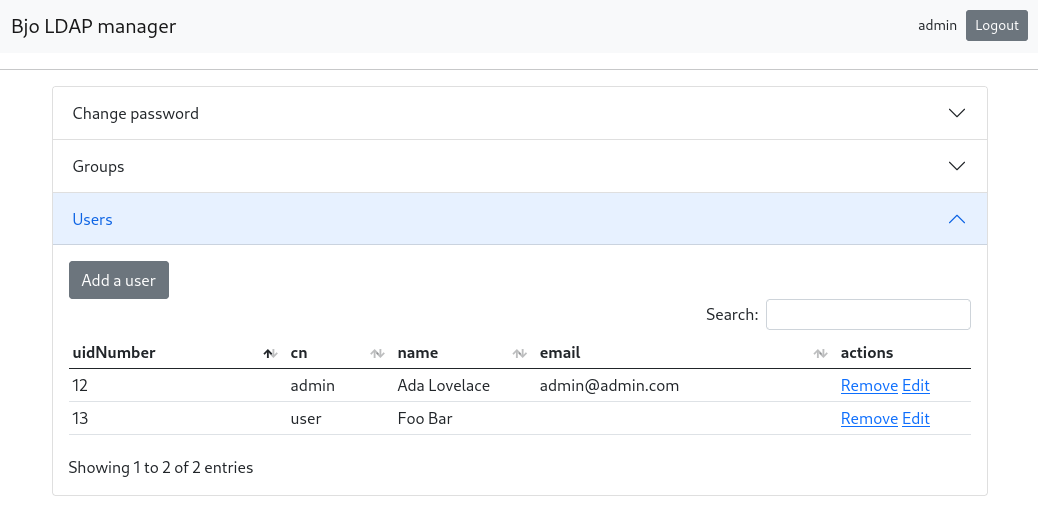The image size is (1038, 526).
Task: Open the Bjo LDAP manager home title
Action: tap(93, 26)
